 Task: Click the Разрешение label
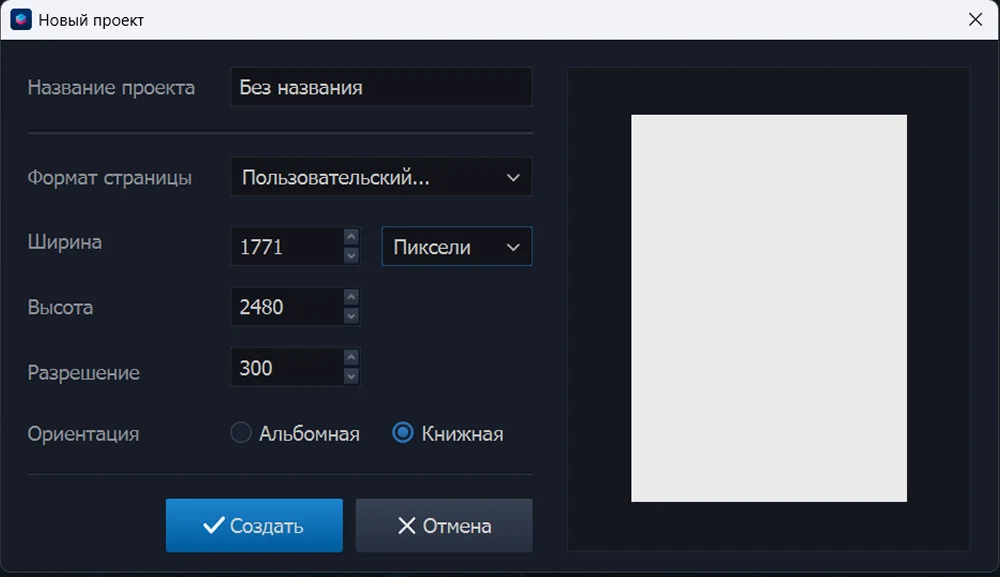(83, 372)
